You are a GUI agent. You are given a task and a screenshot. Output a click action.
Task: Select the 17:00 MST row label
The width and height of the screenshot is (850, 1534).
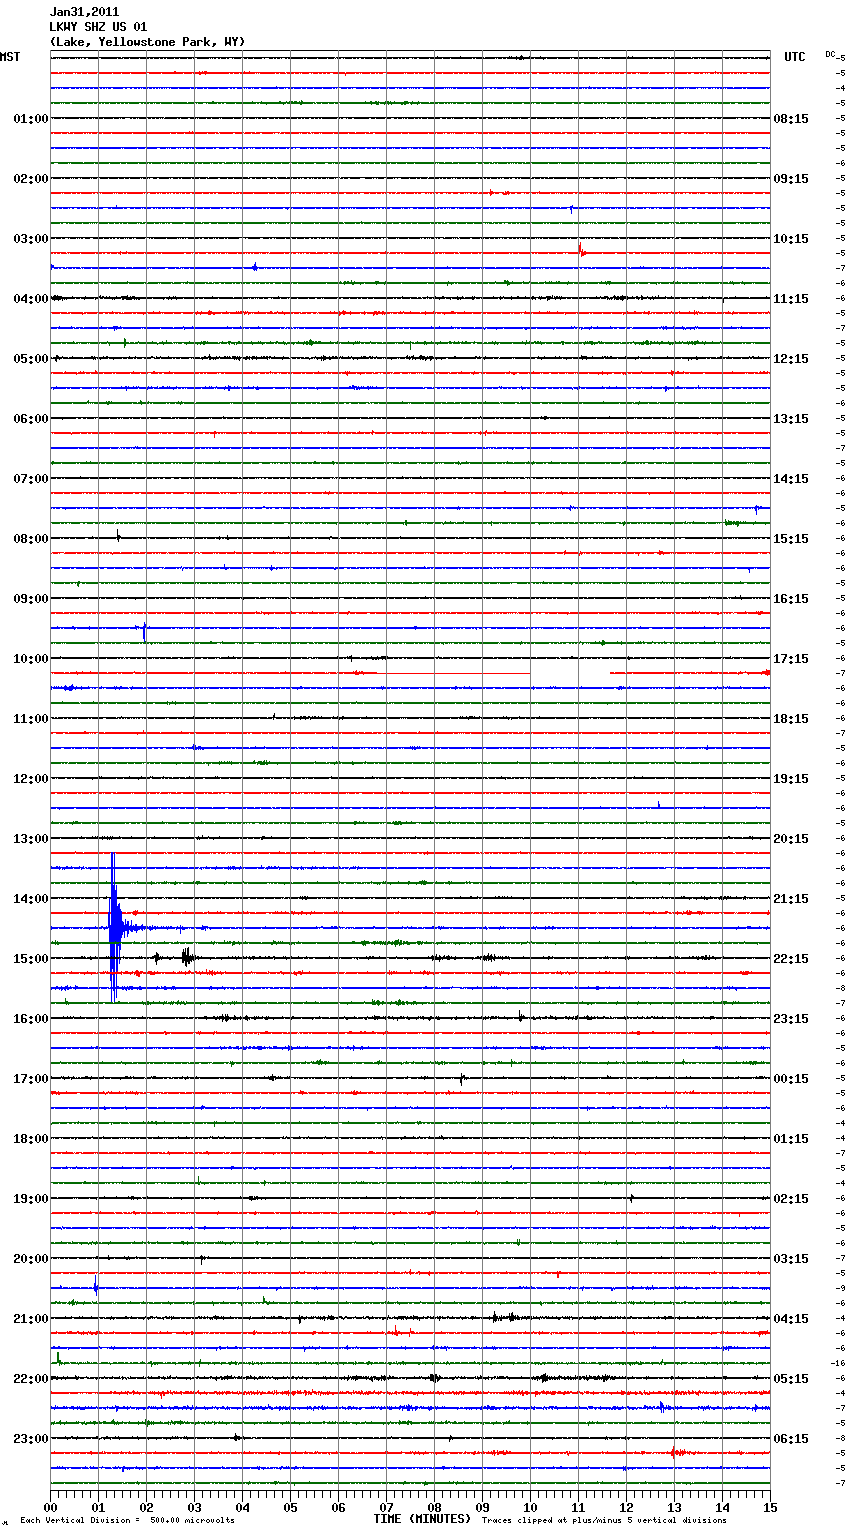point(31,1079)
